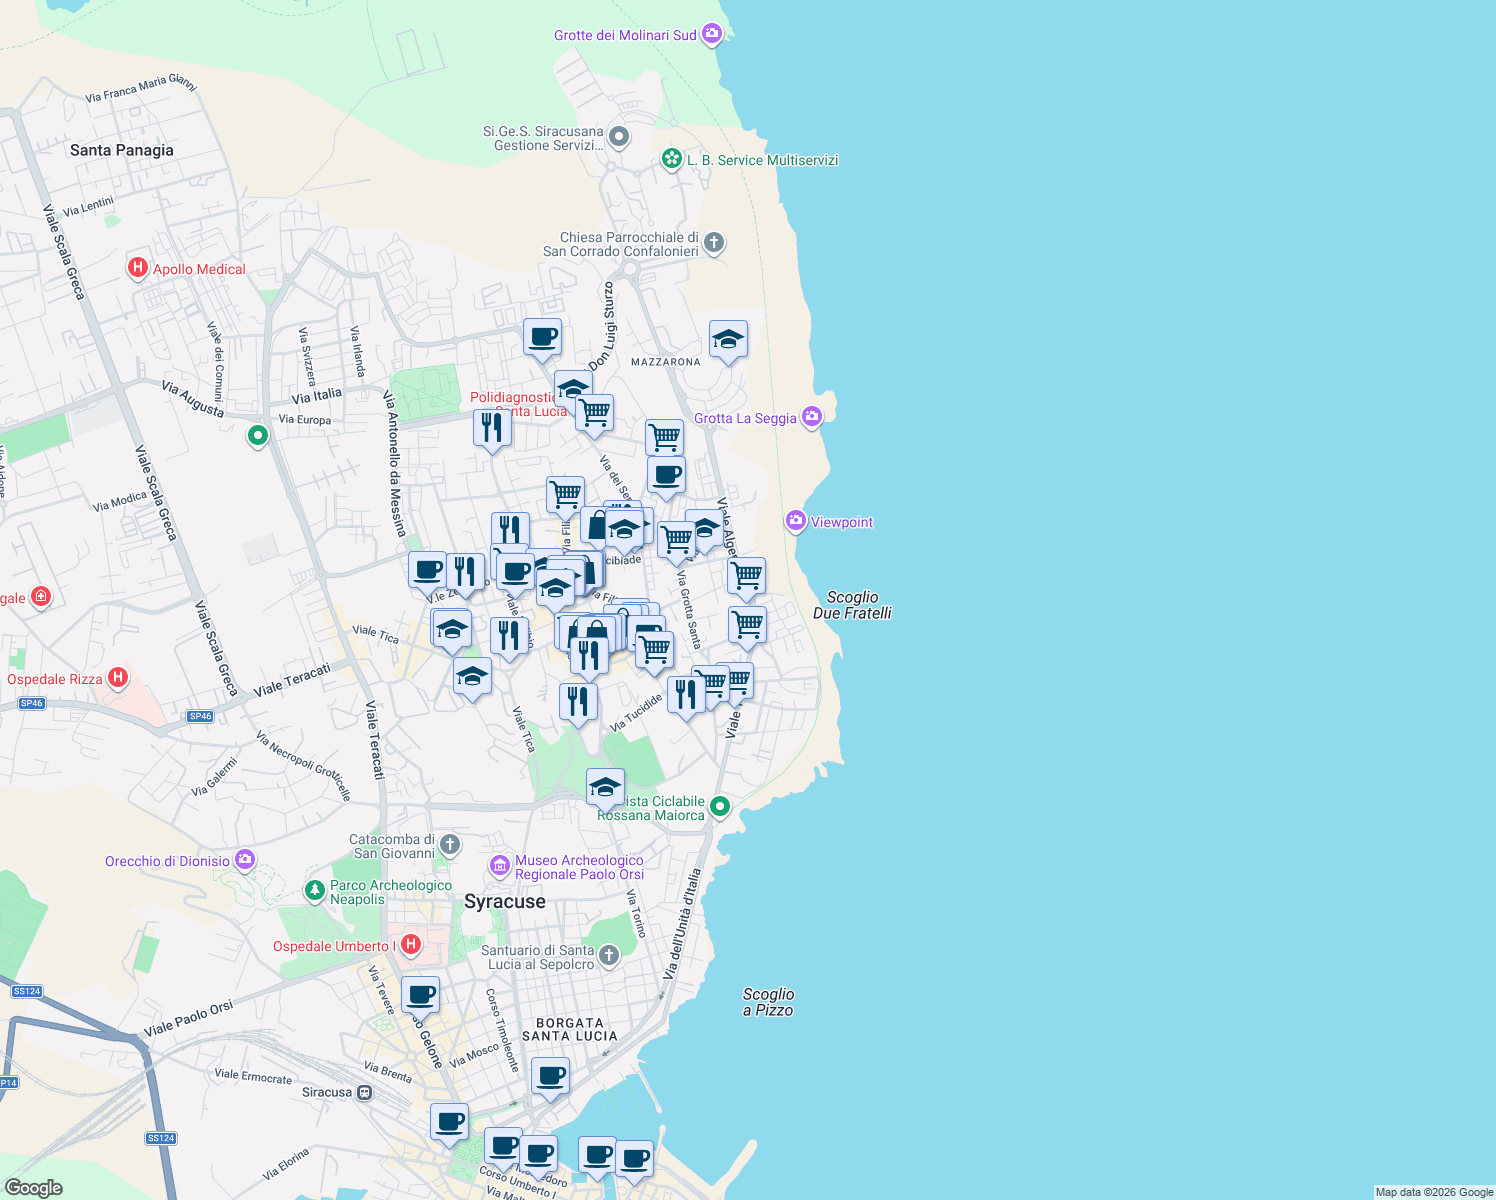The width and height of the screenshot is (1496, 1200).
Task: Select the BORGATA SANTA LUCIA label
Action: tap(570, 1030)
